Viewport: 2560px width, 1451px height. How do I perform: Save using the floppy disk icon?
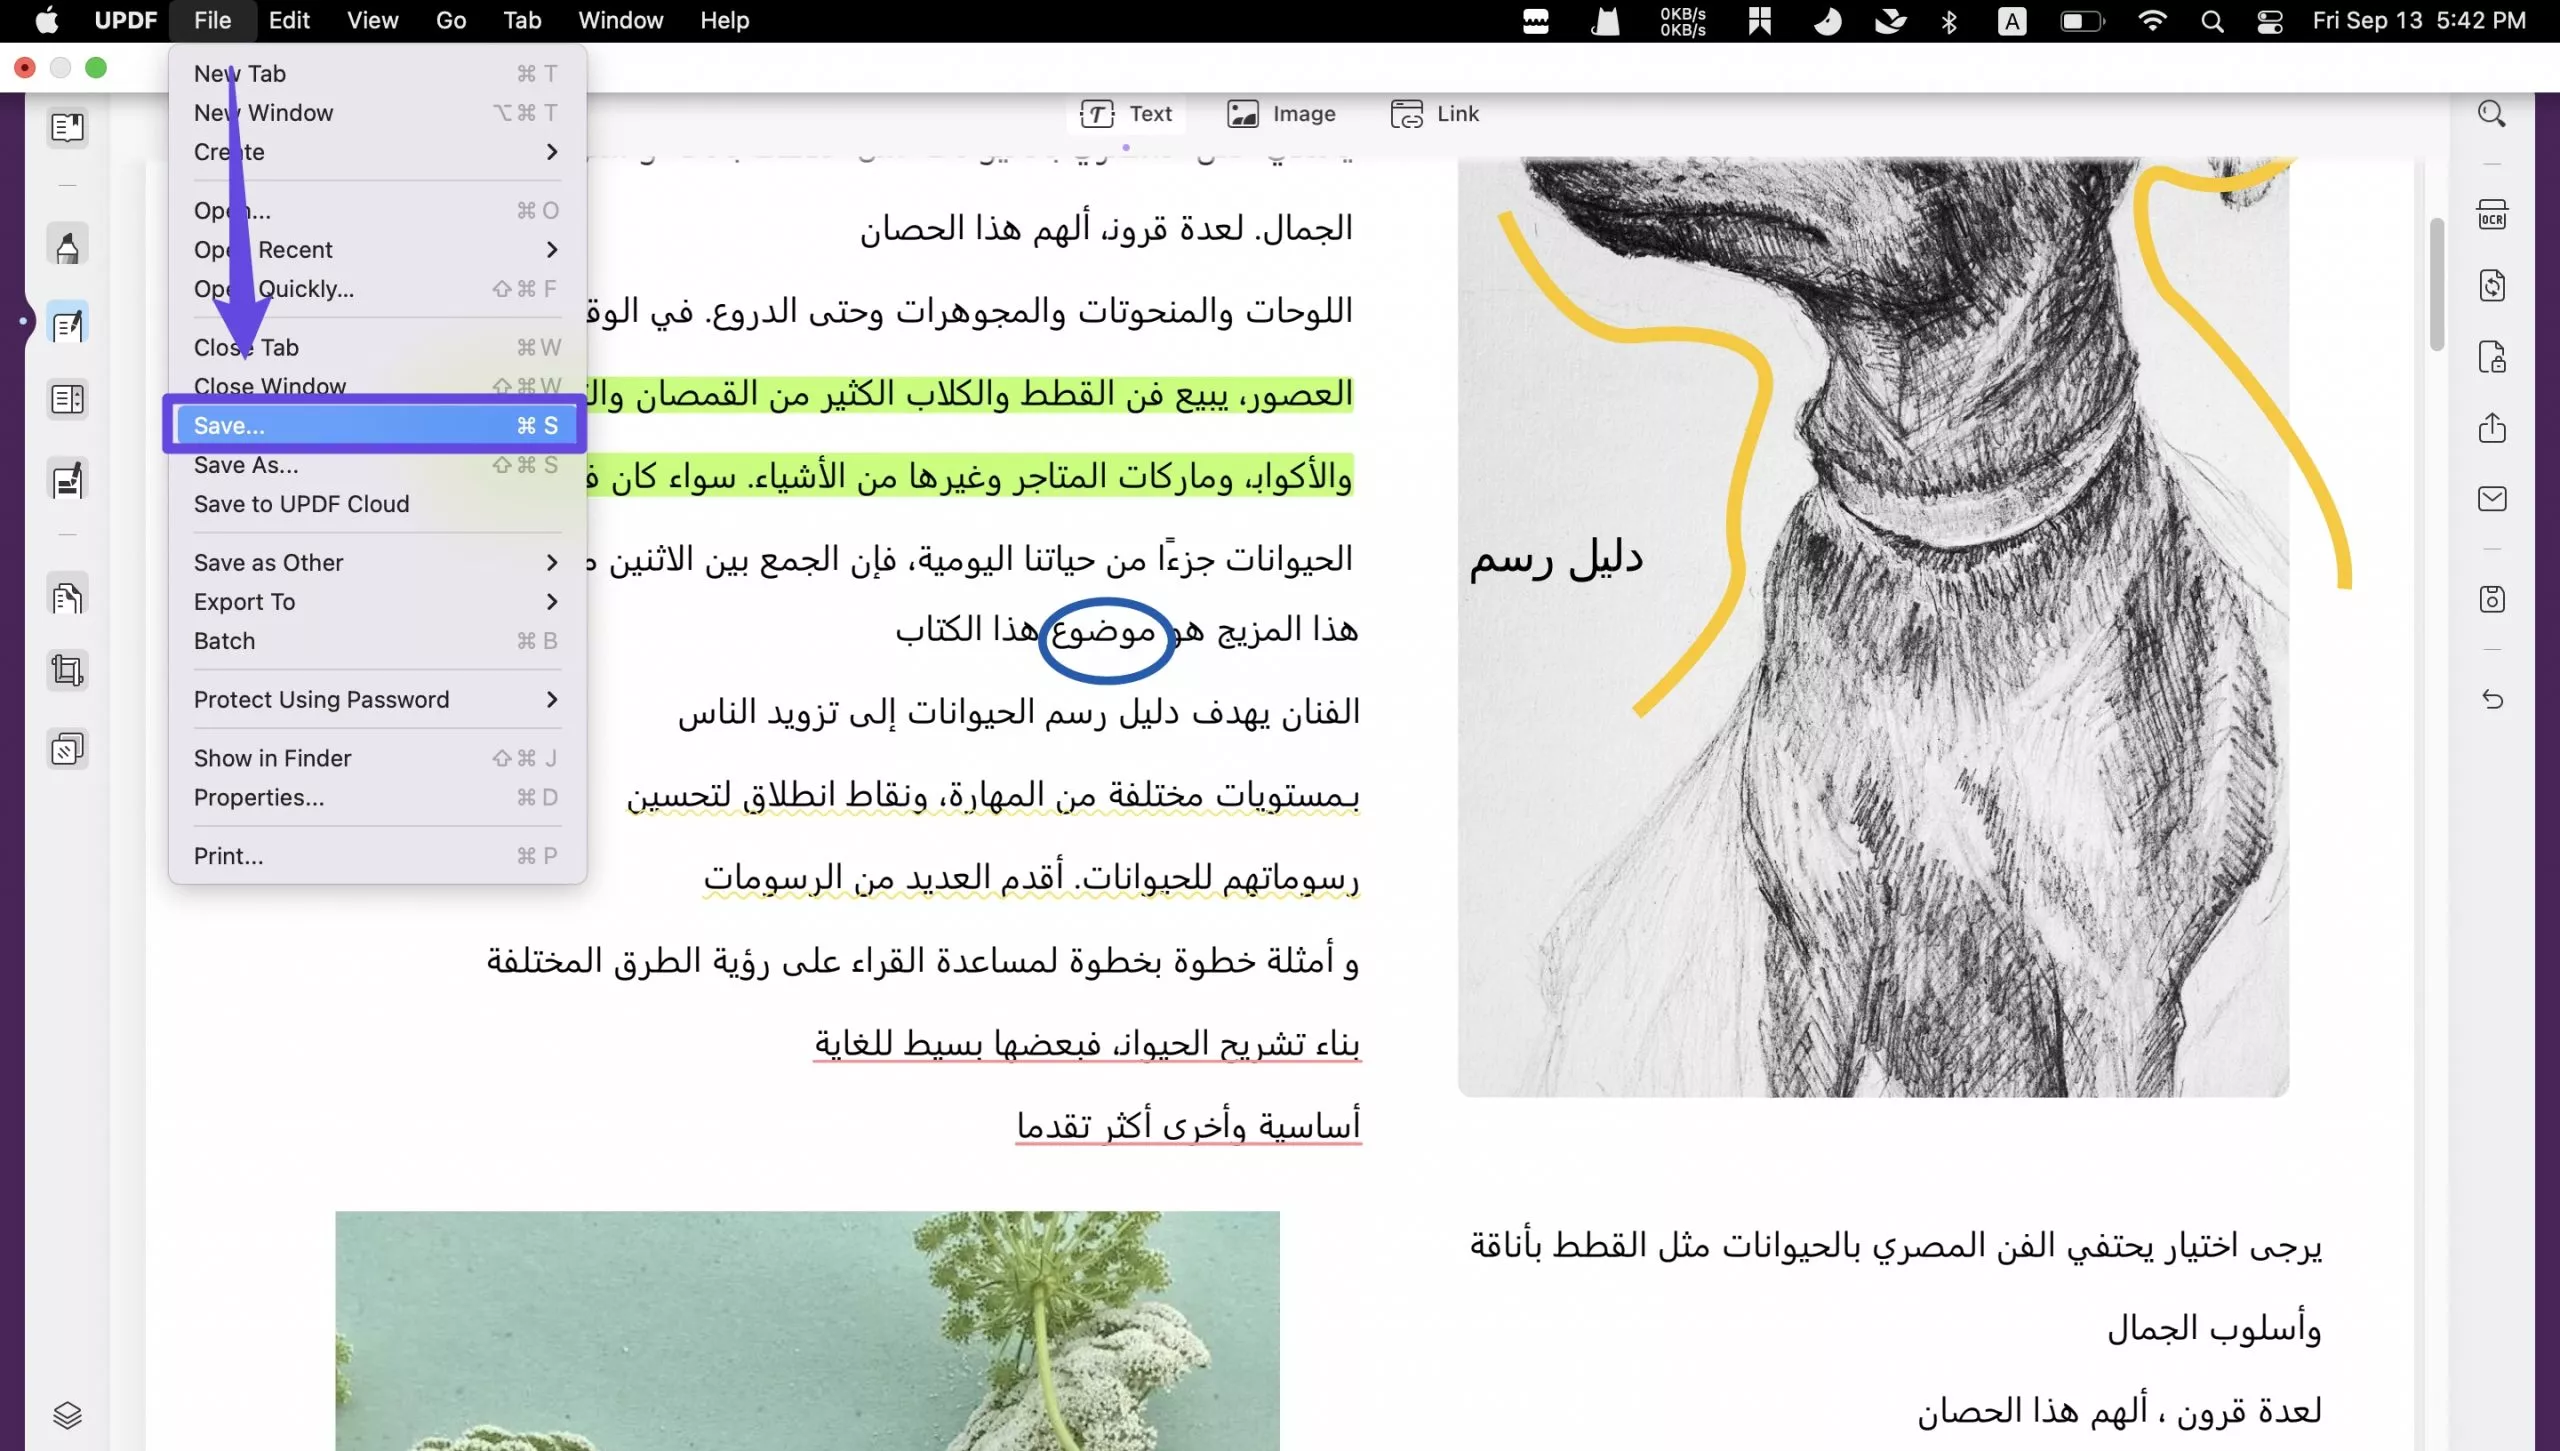point(2492,600)
